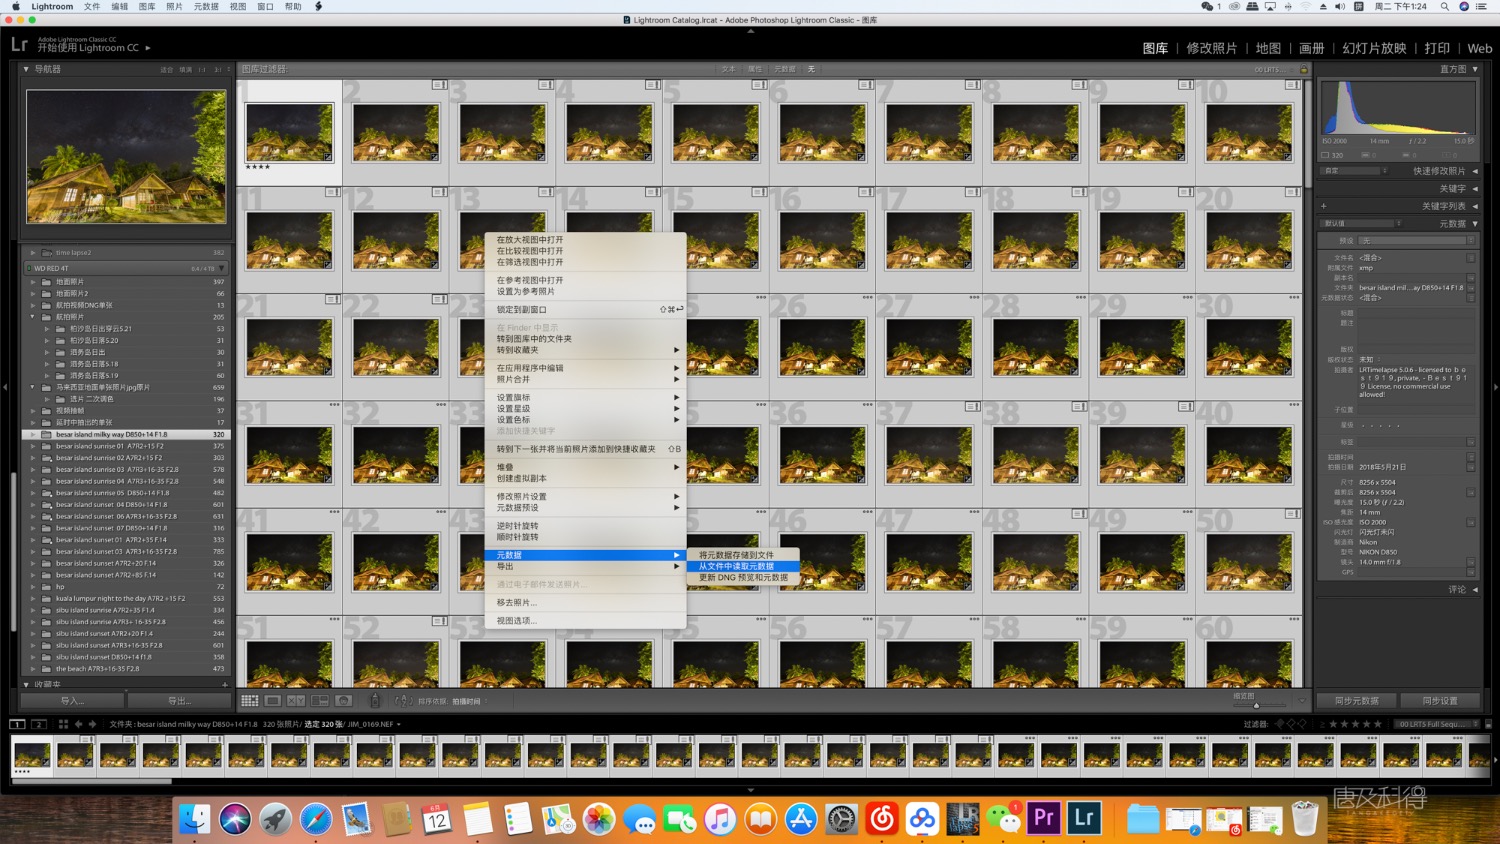This screenshot has width=1500, height=844.
Task: Go back with filmstrip left arrow
Action: [x=79, y=724]
